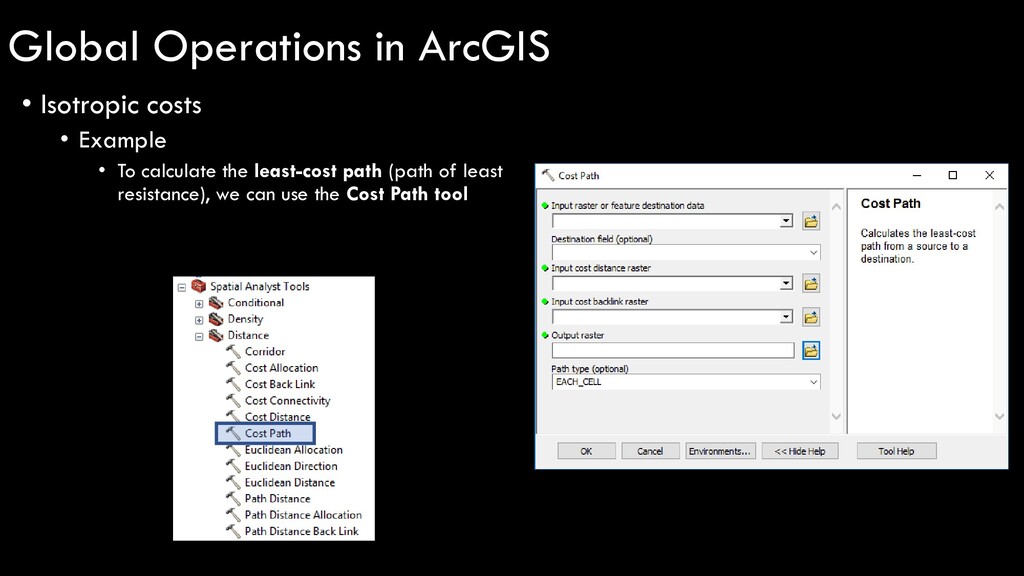Image resolution: width=1024 pixels, height=576 pixels.
Task: Open input cost distance raster dropdown
Action: 786,283
